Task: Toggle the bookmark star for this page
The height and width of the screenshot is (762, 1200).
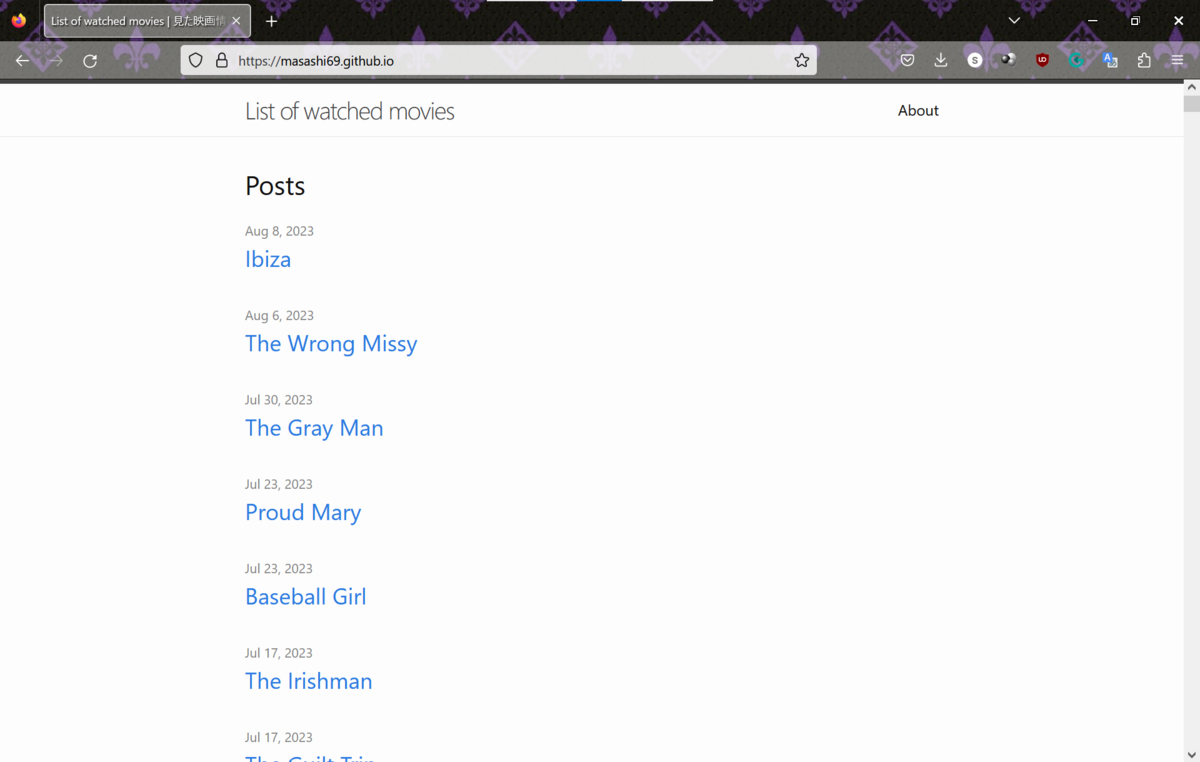Action: pyautogui.click(x=801, y=59)
